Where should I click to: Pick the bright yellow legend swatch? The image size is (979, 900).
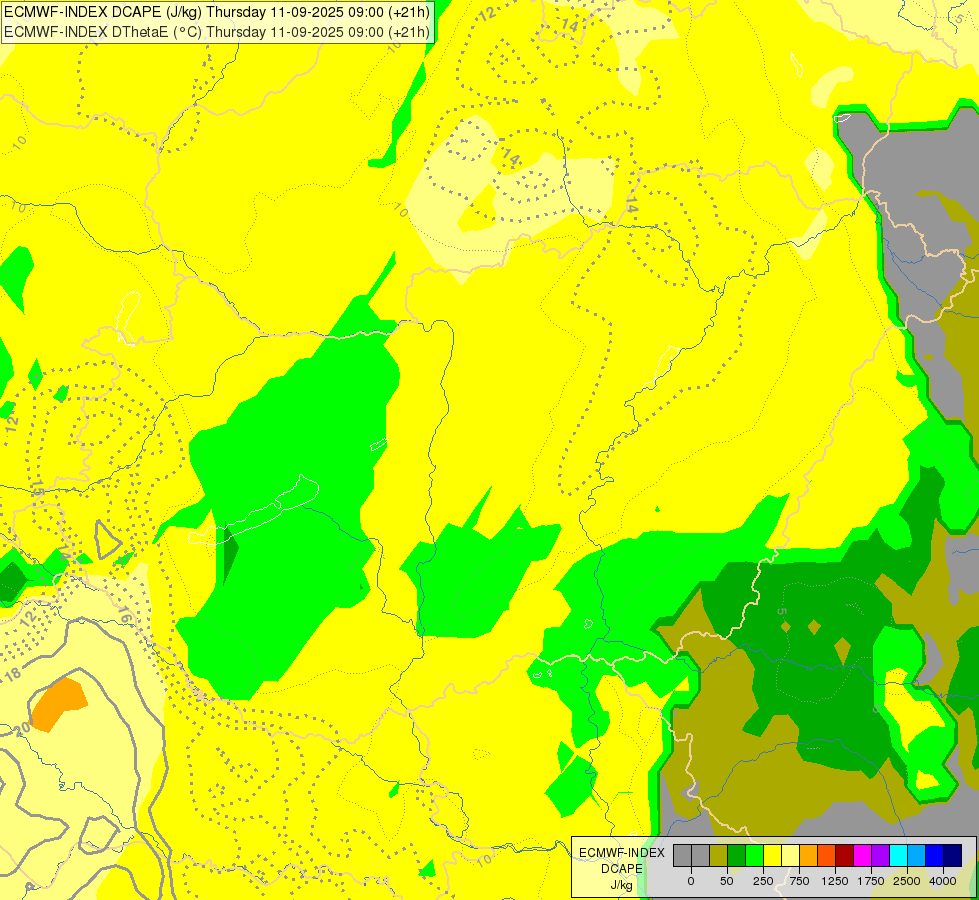772,855
